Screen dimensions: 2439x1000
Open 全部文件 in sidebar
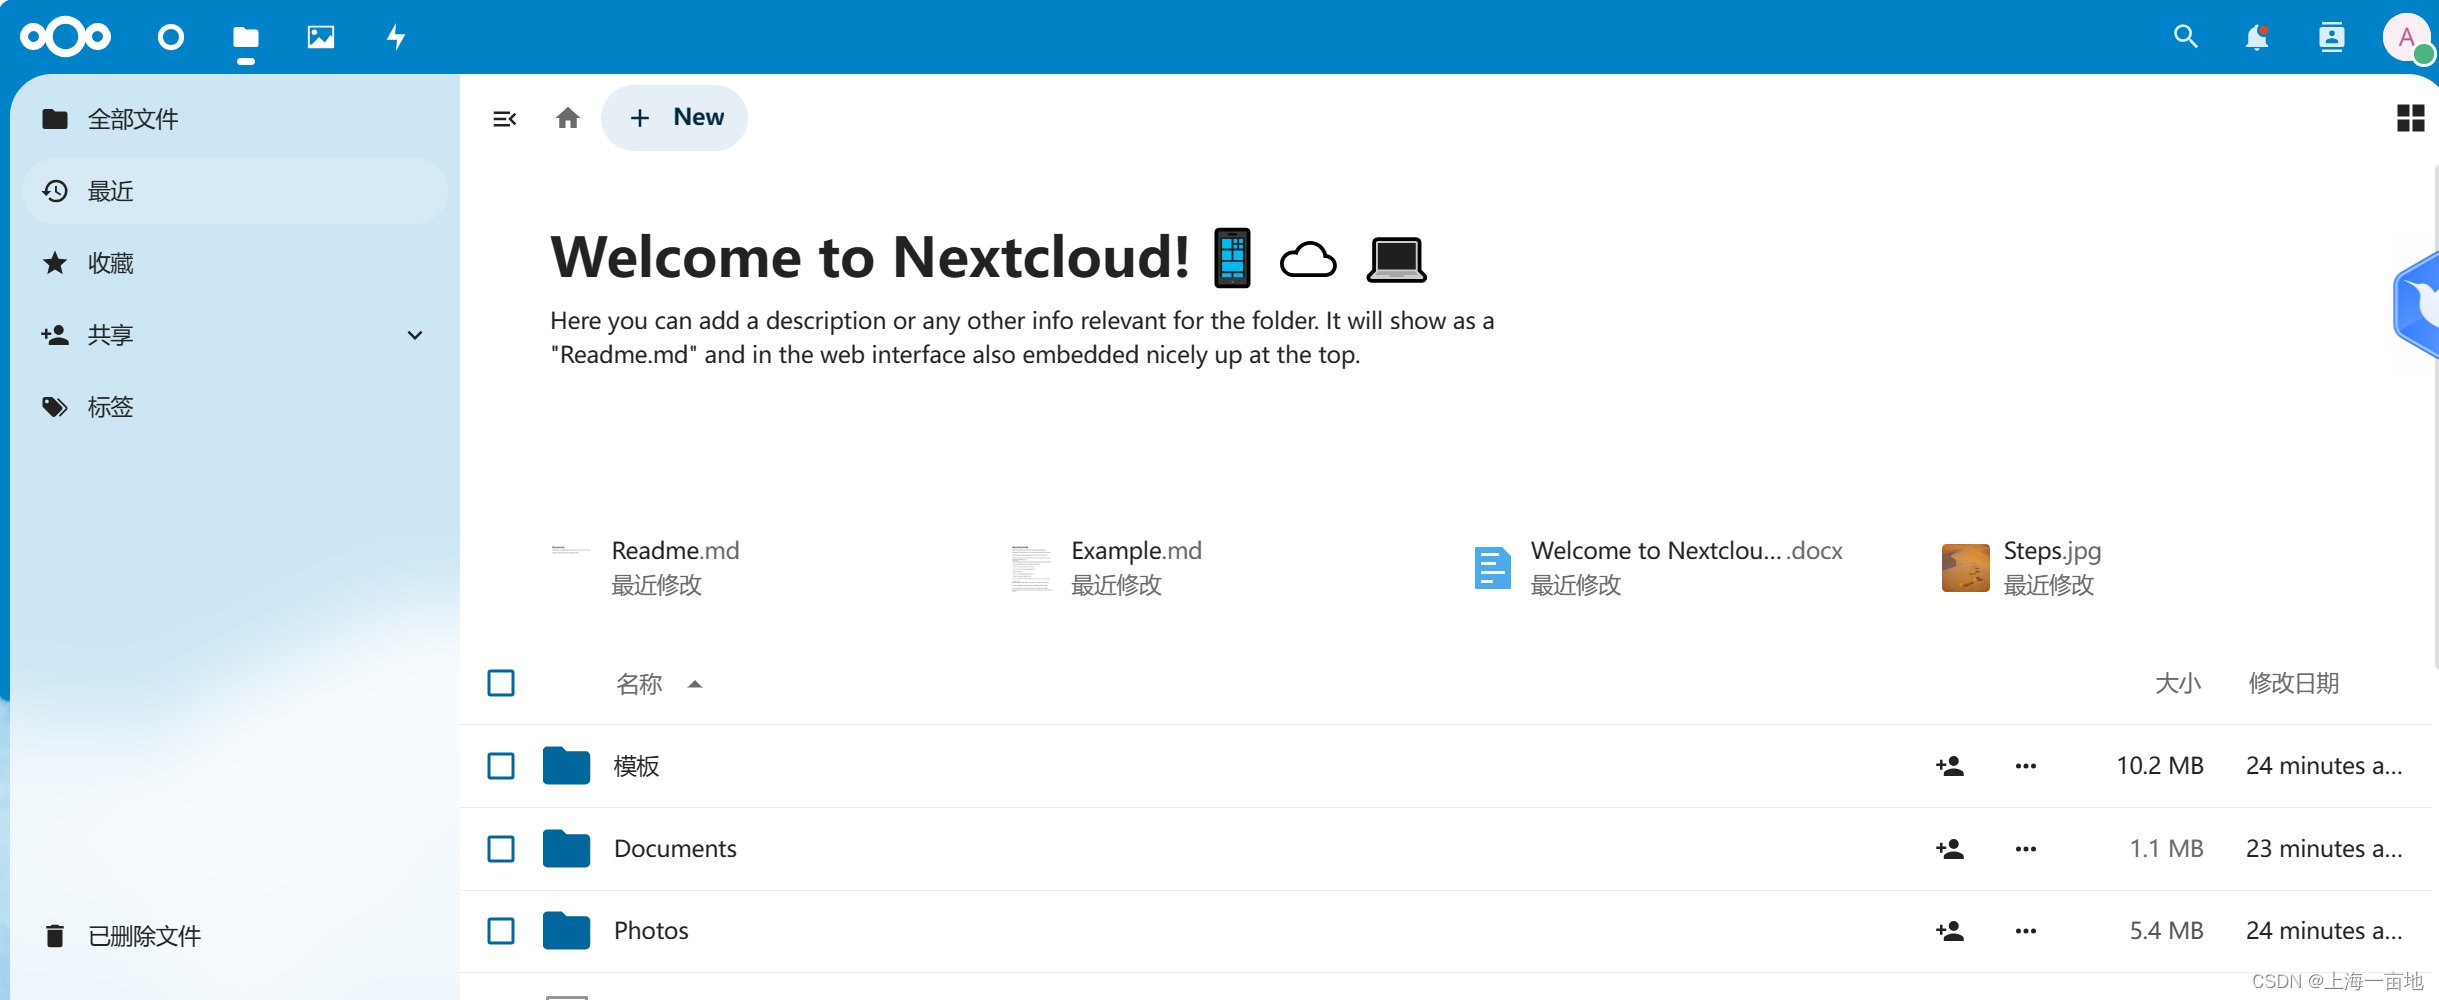point(234,119)
